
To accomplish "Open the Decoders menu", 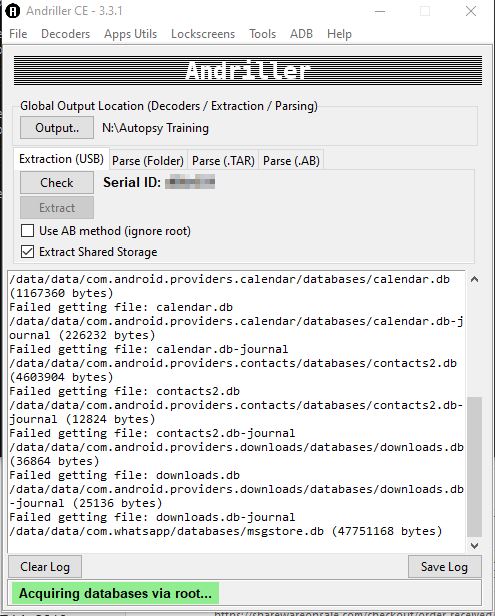I will click(x=65, y=34).
